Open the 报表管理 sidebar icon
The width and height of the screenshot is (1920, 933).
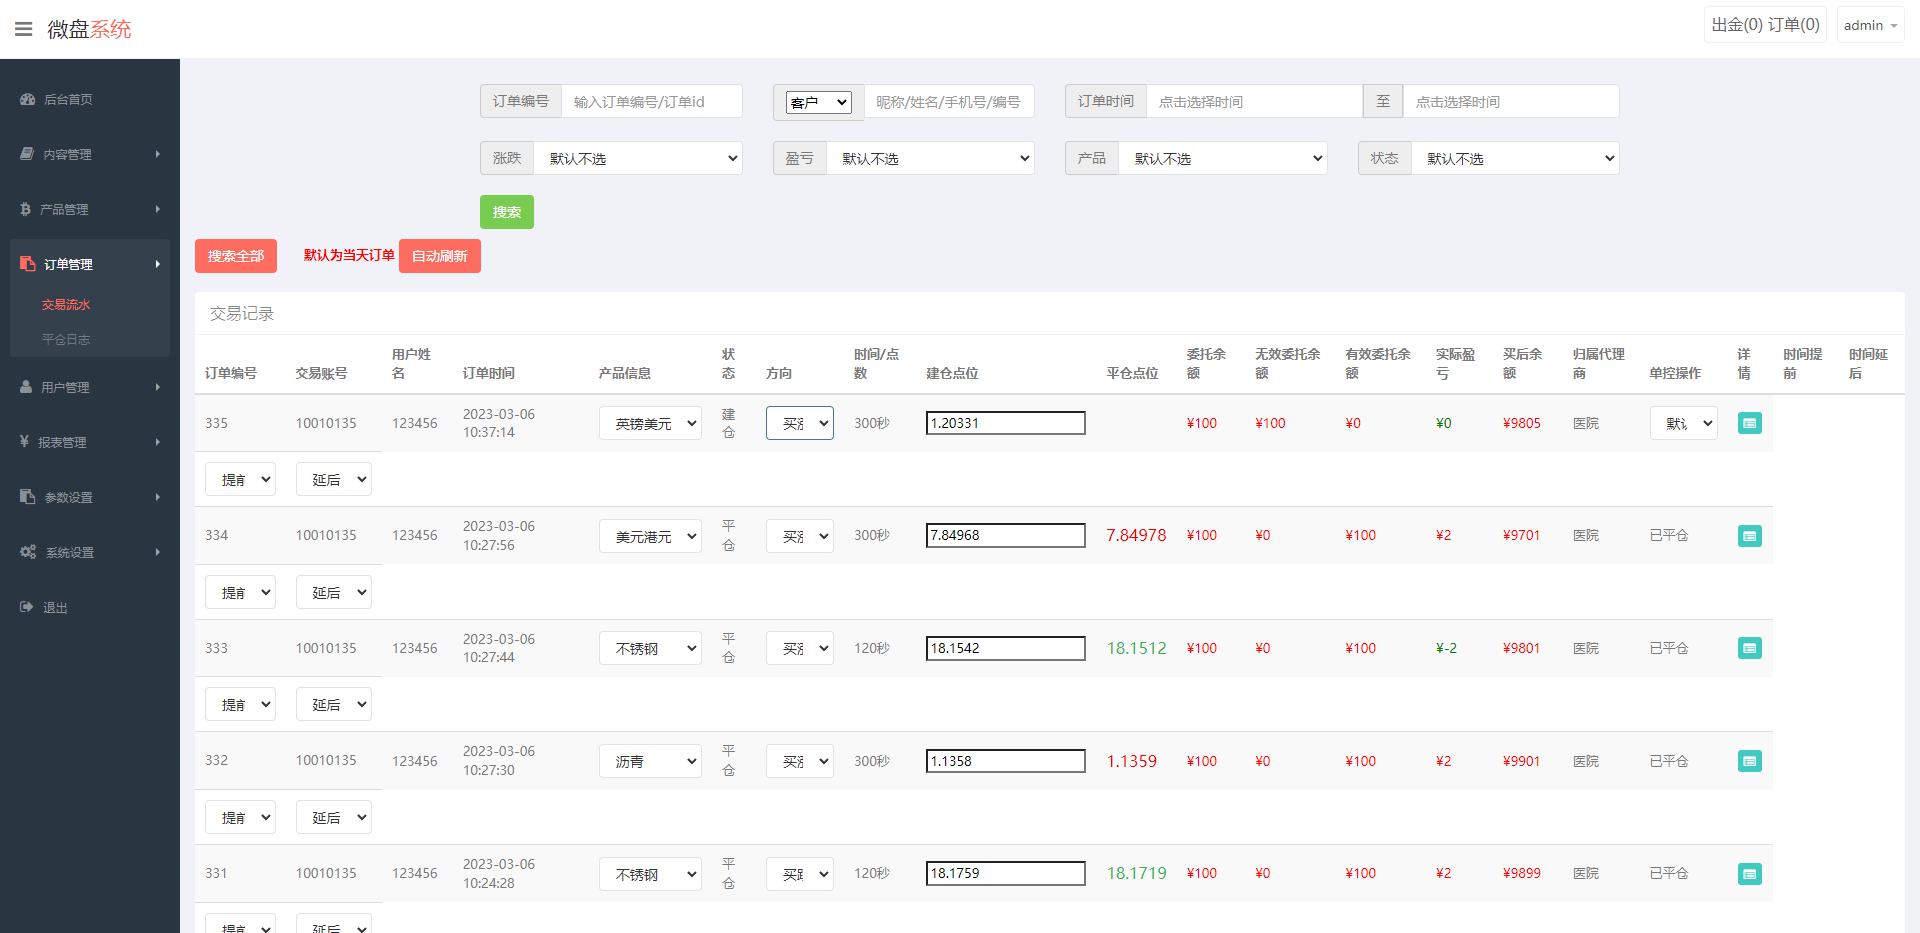click(26, 442)
